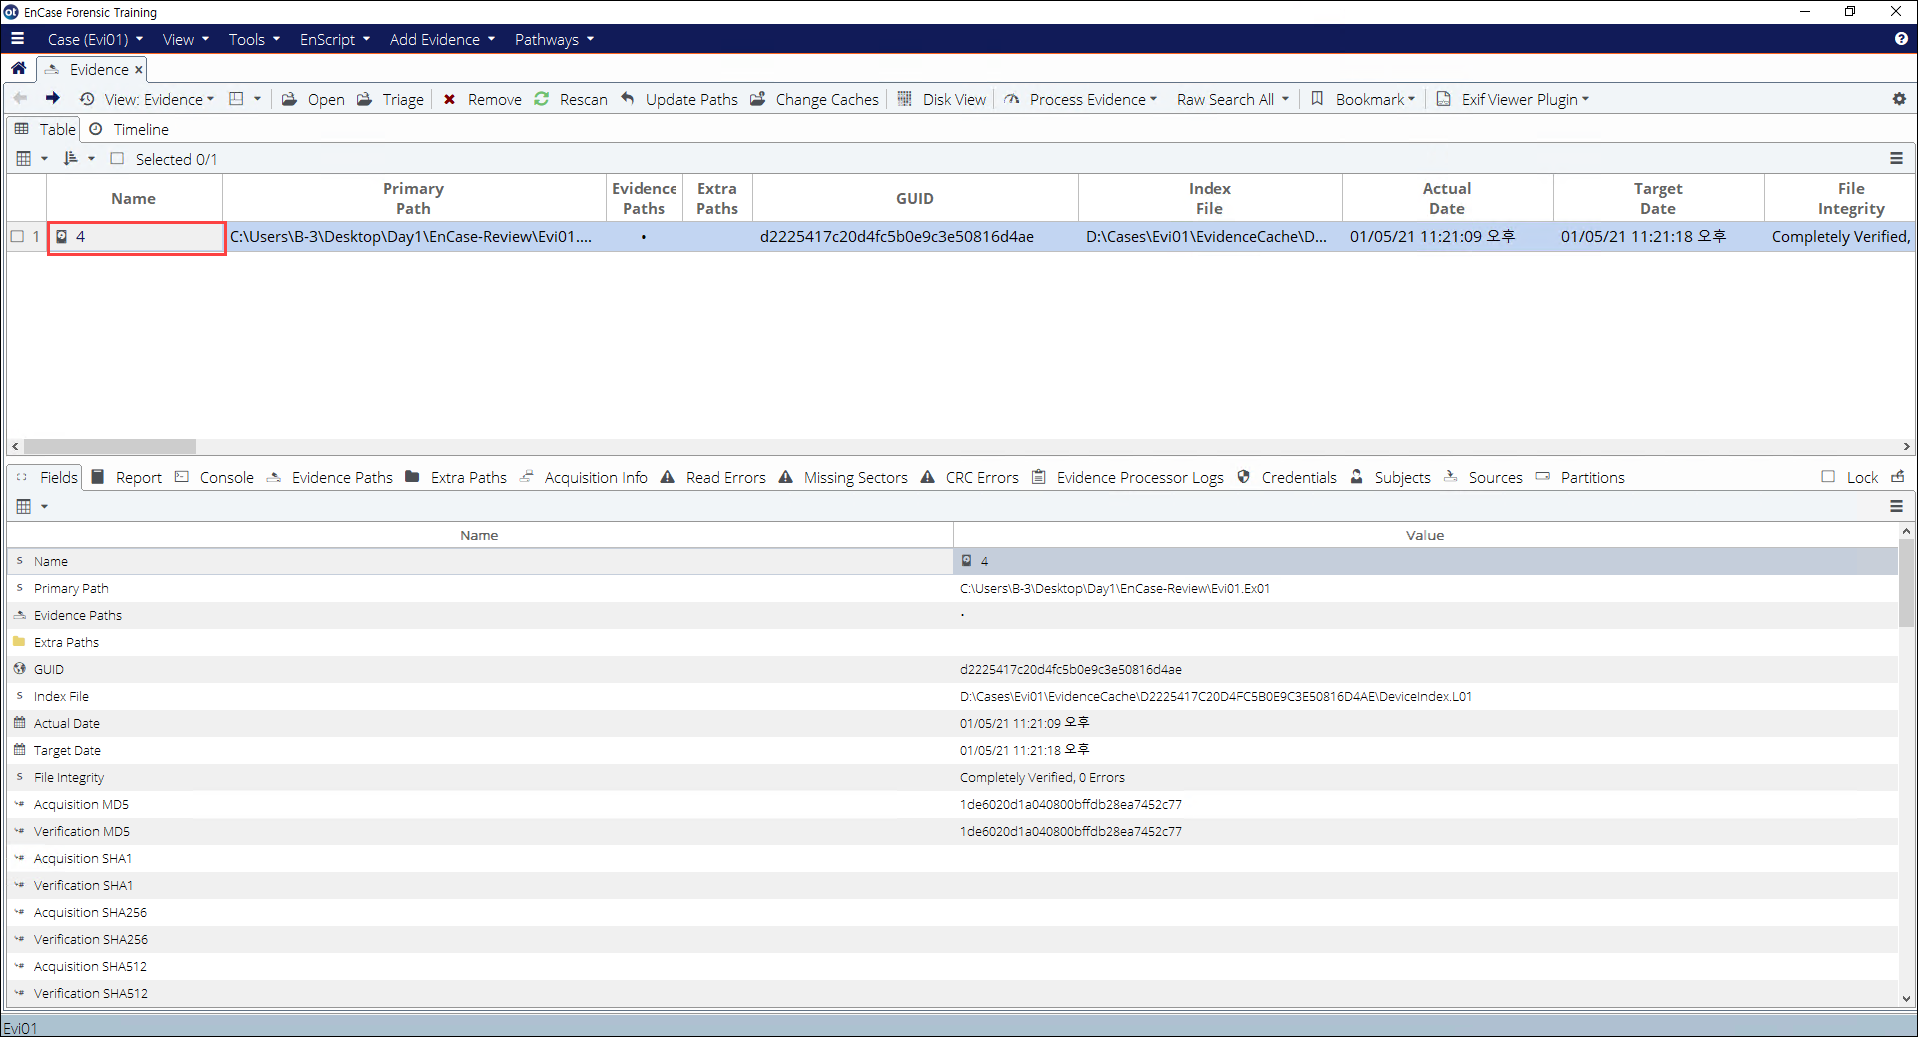Viewport: 1918px width, 1037px height.
Task: Remove the selected evidence
Action: [483, 99]
